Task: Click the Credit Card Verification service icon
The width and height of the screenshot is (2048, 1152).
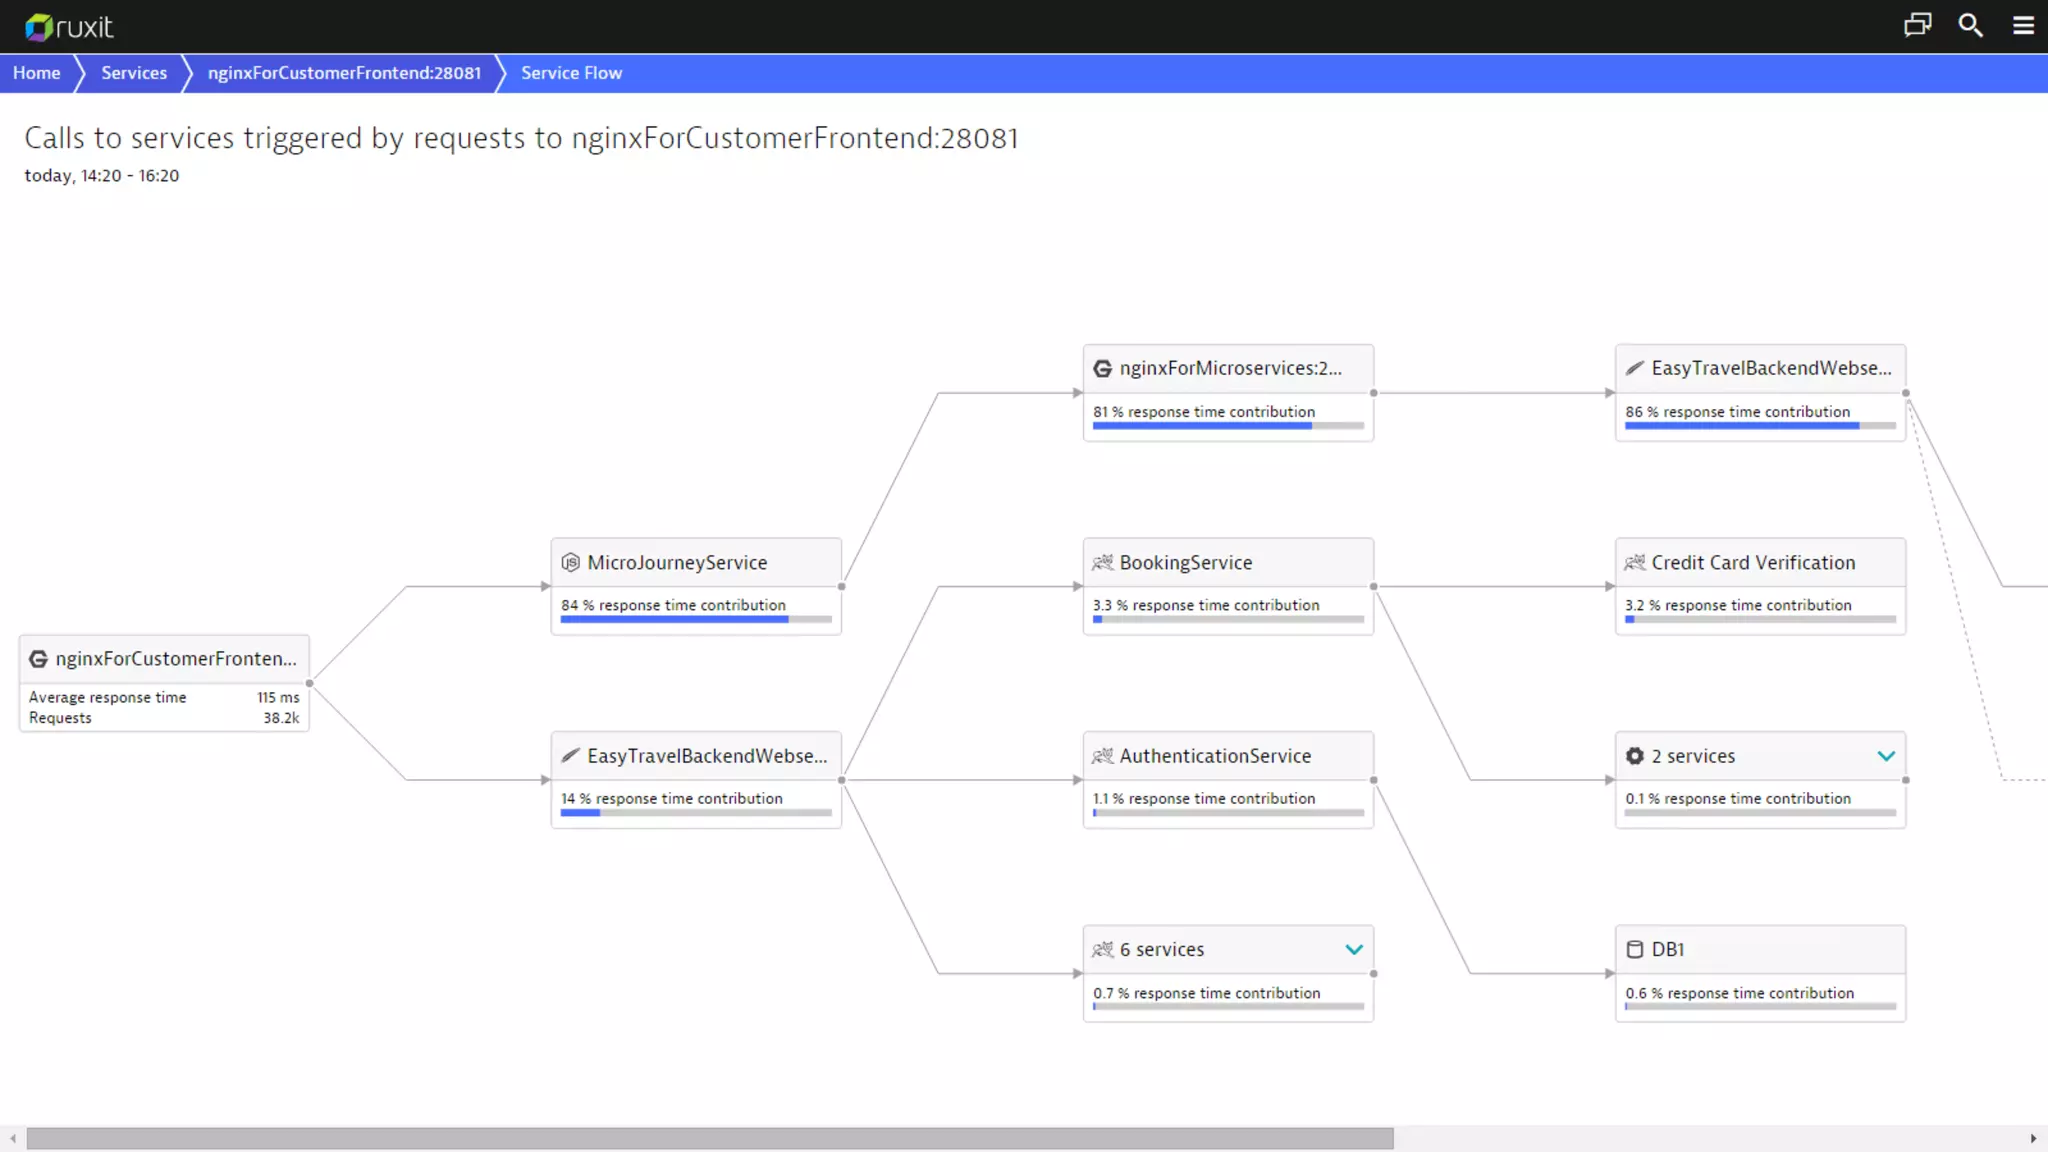Action: pos(1635,563)
